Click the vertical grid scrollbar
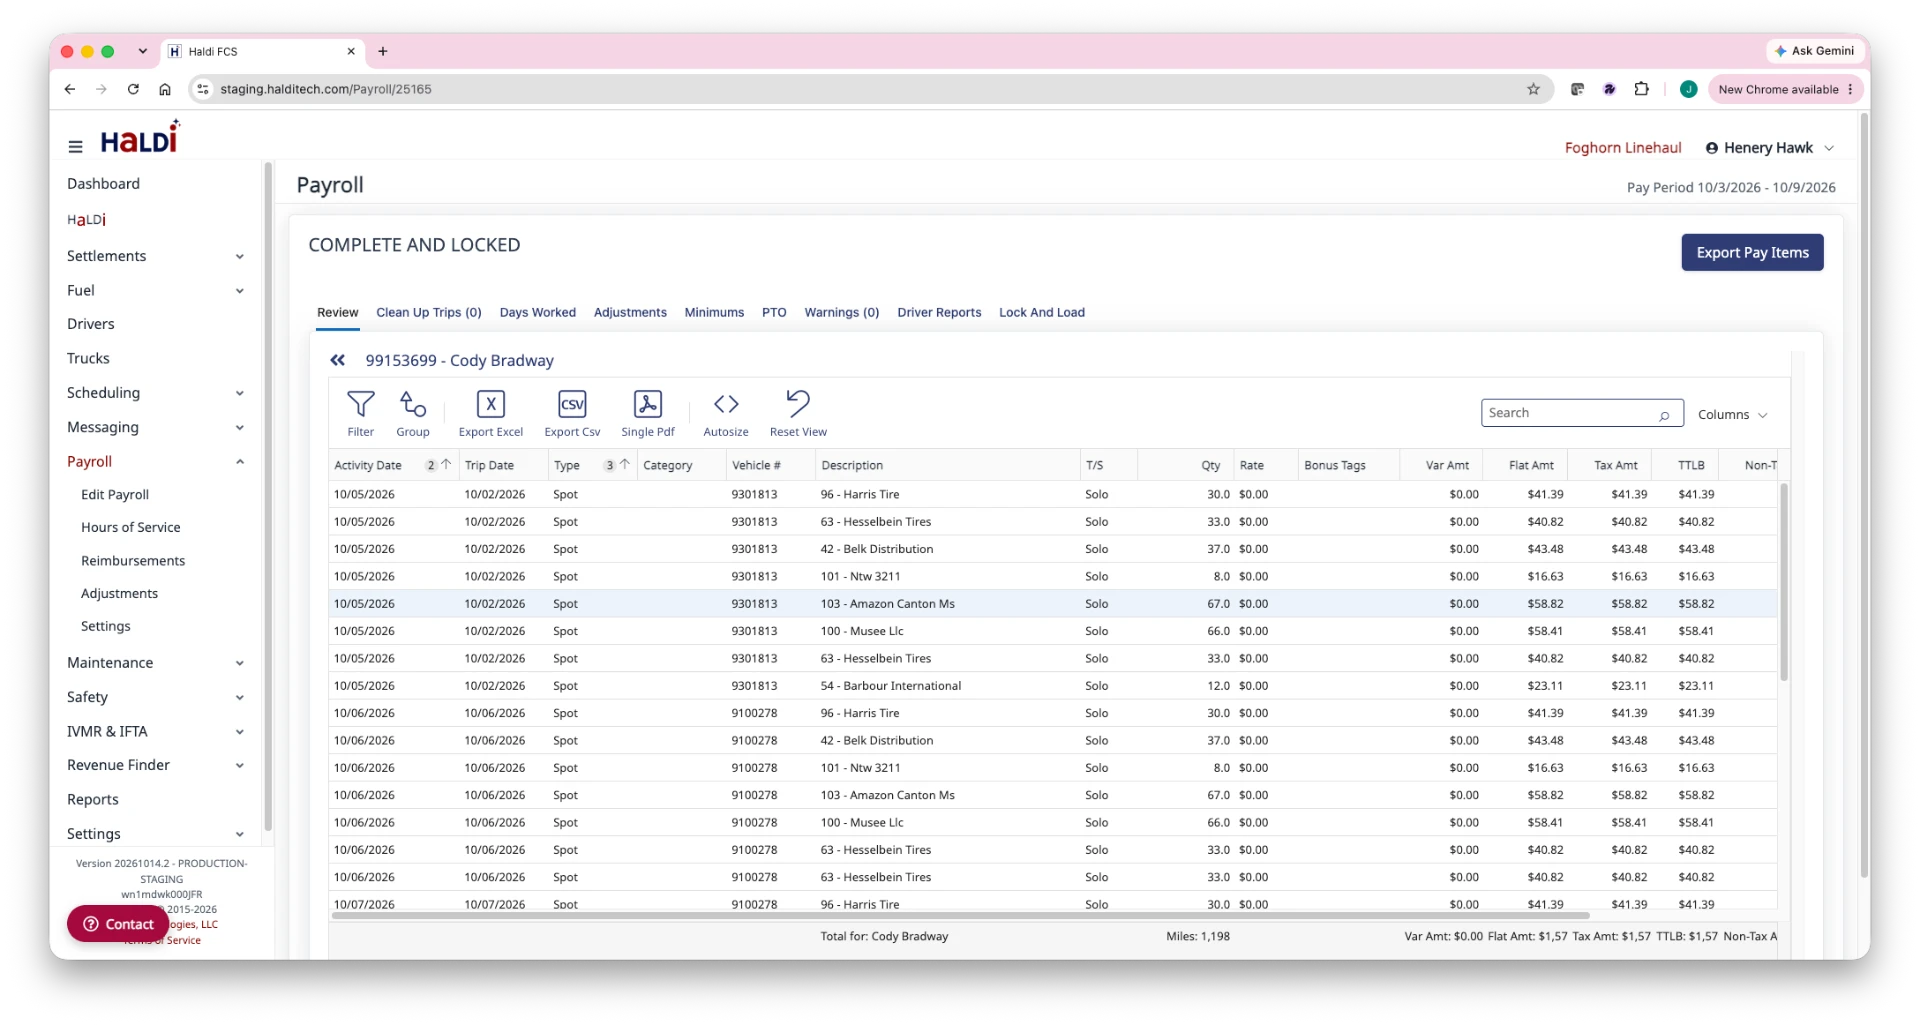 coord(1783,582)
